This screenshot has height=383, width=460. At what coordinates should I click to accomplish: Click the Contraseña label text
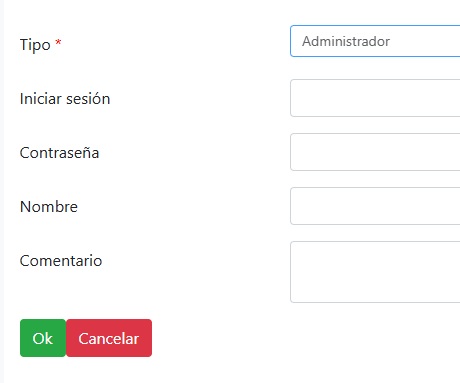point(59,153)
